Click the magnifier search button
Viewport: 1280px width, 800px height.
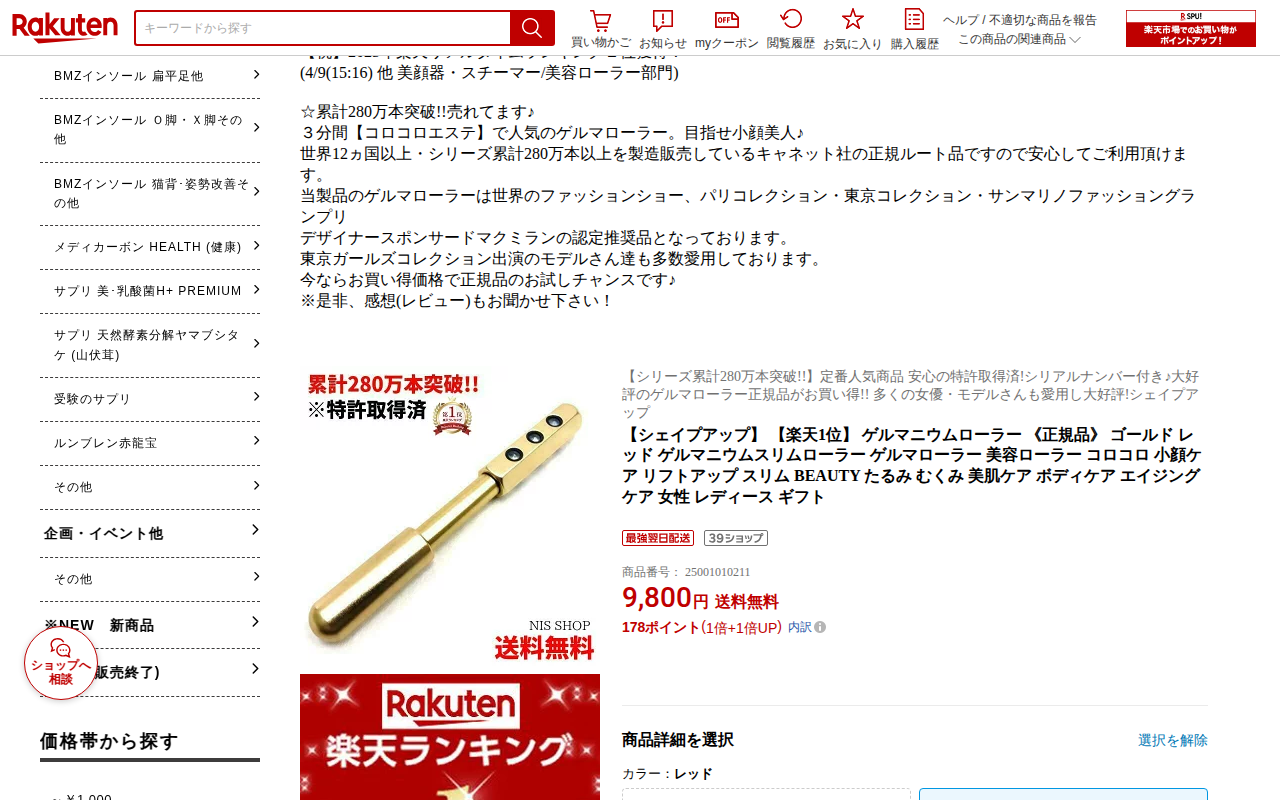[x=532, y=28]
